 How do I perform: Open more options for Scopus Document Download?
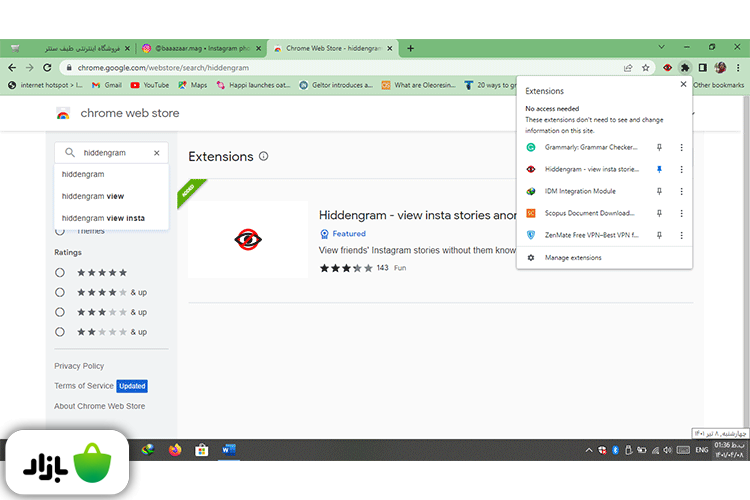click(x=681, y=213)
